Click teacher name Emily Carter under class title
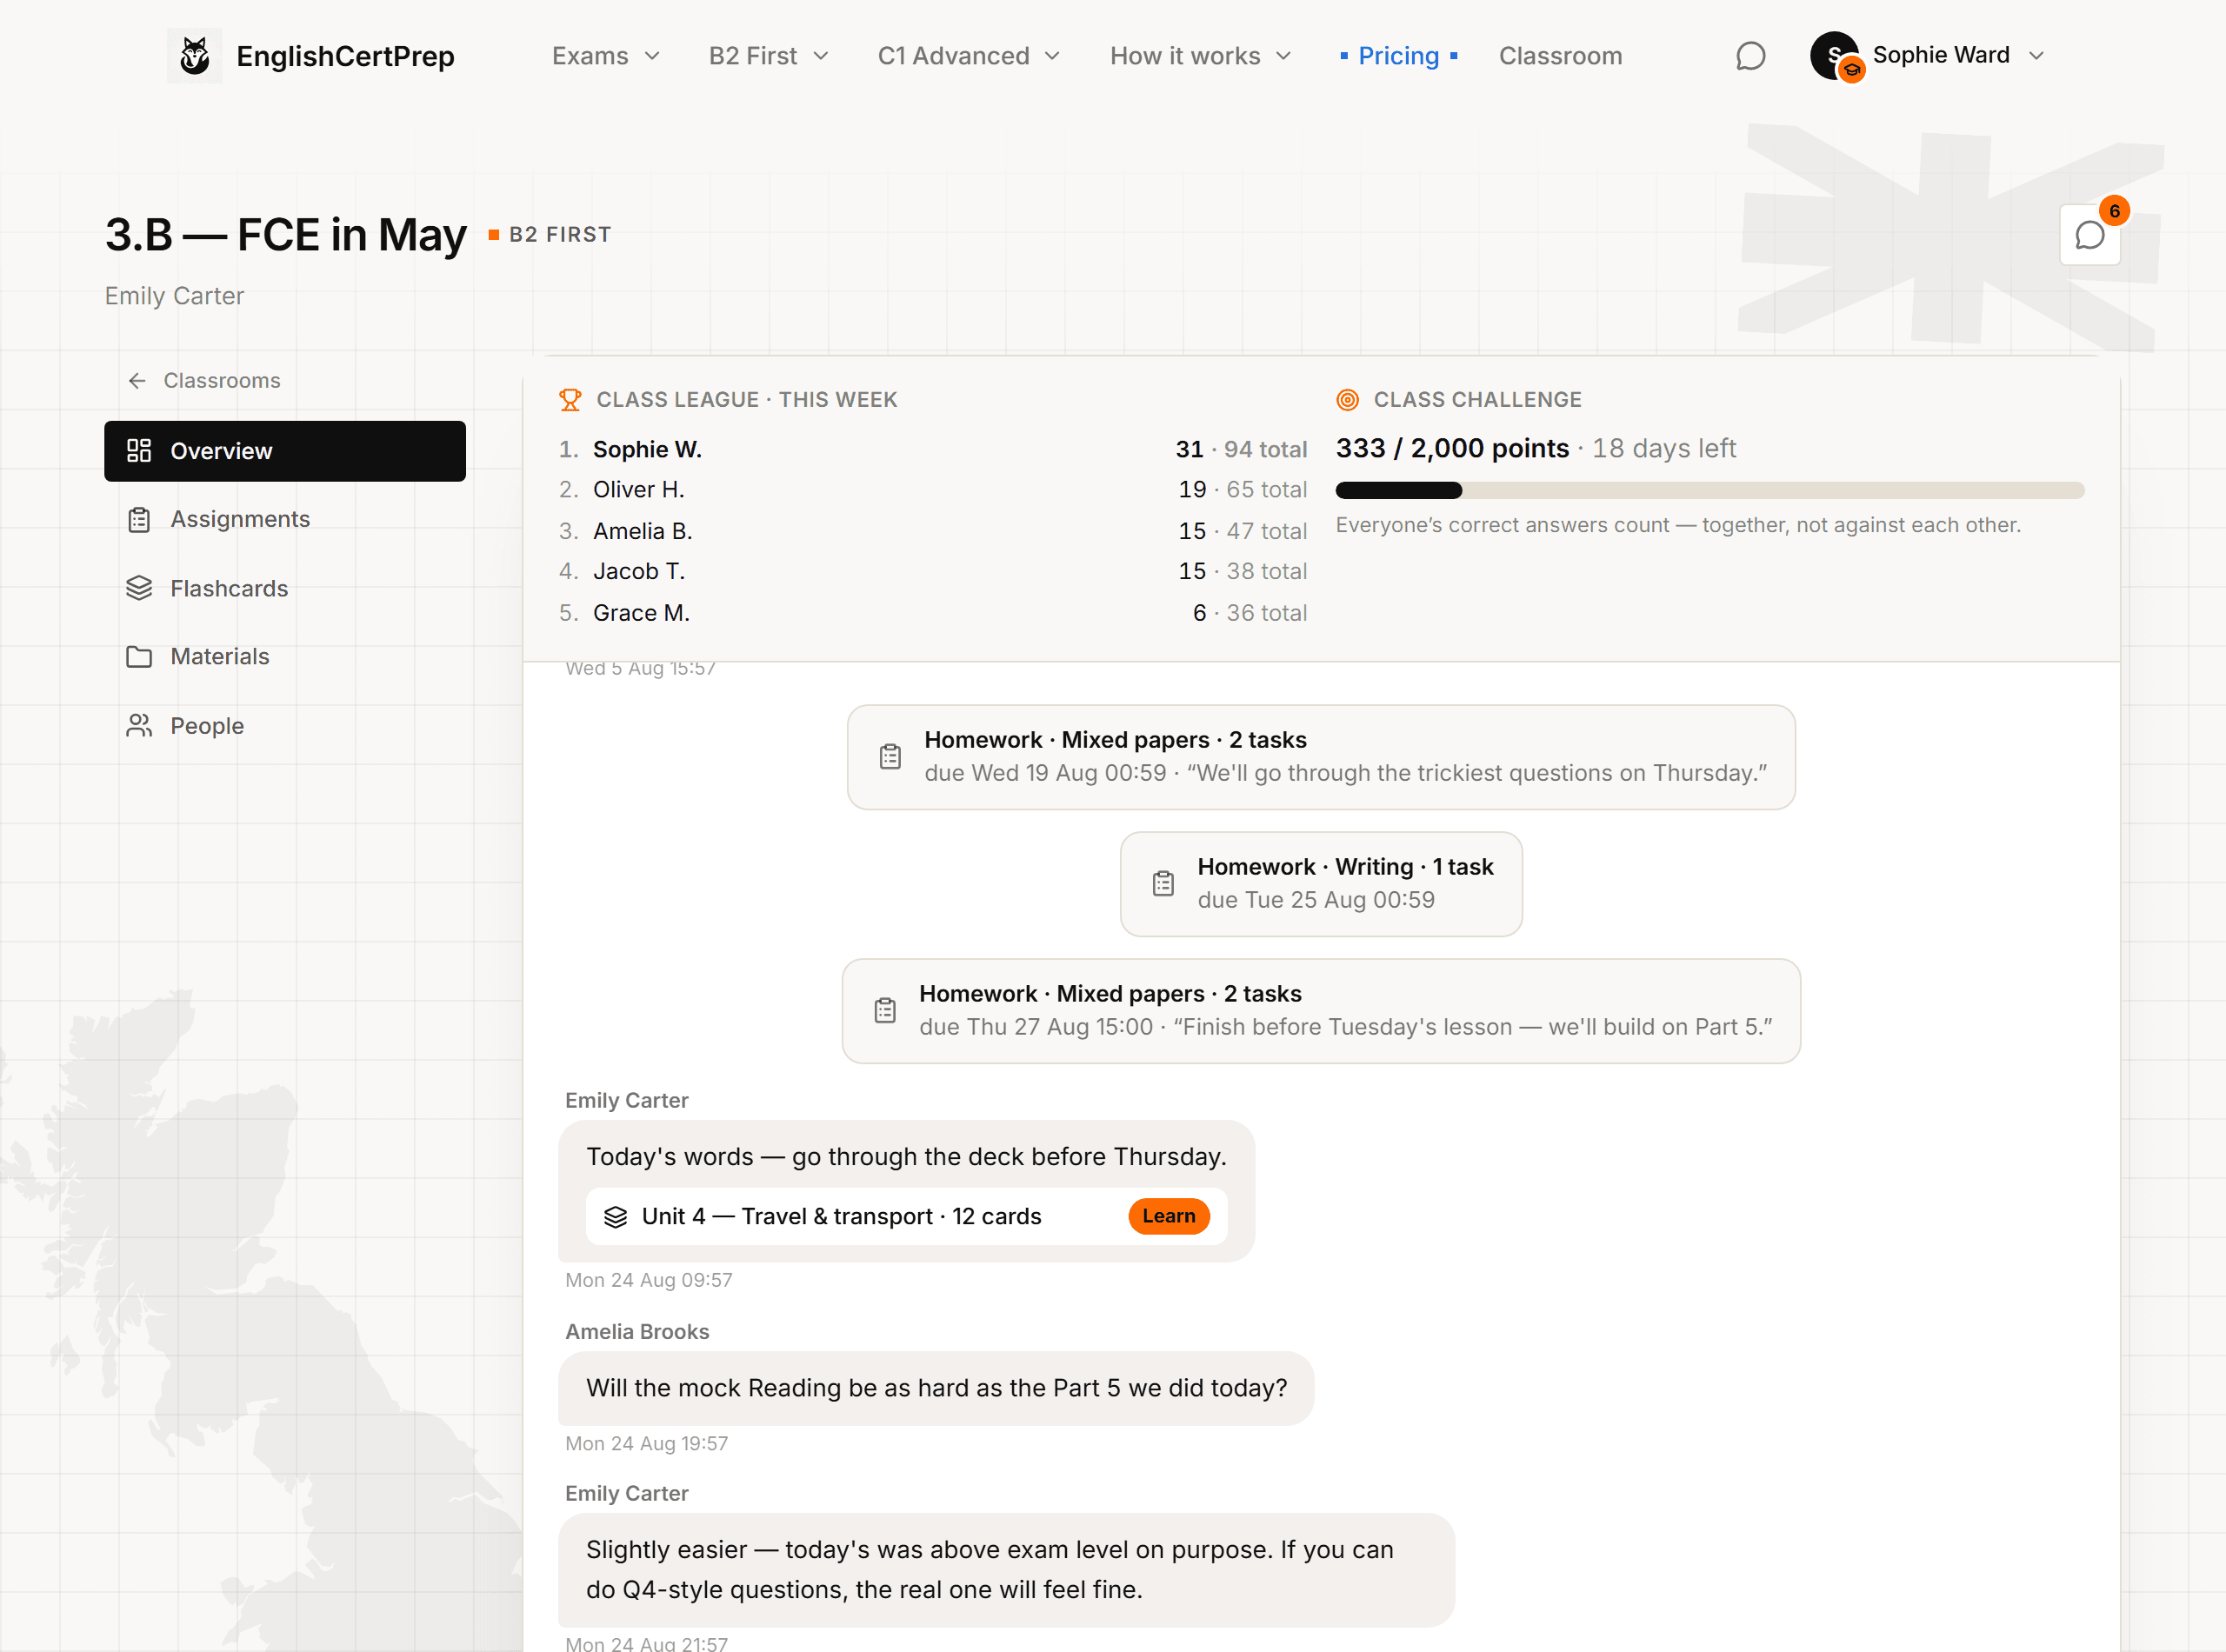2226x1652 pixels. tap(174, 297)
